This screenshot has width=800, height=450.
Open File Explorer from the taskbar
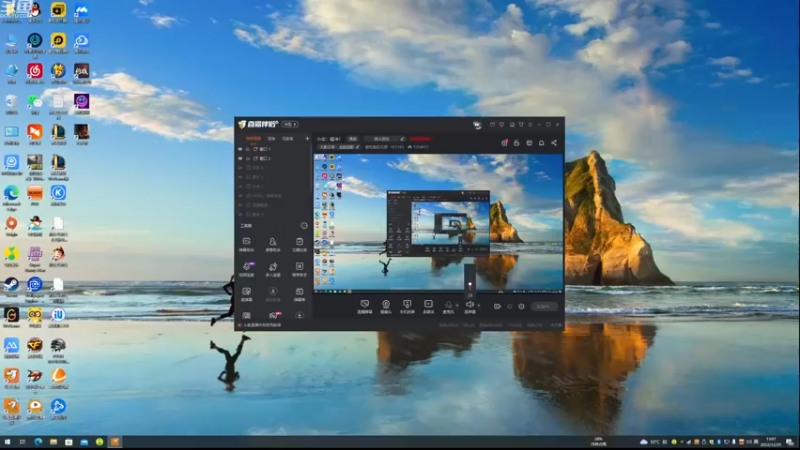point(54,442)
